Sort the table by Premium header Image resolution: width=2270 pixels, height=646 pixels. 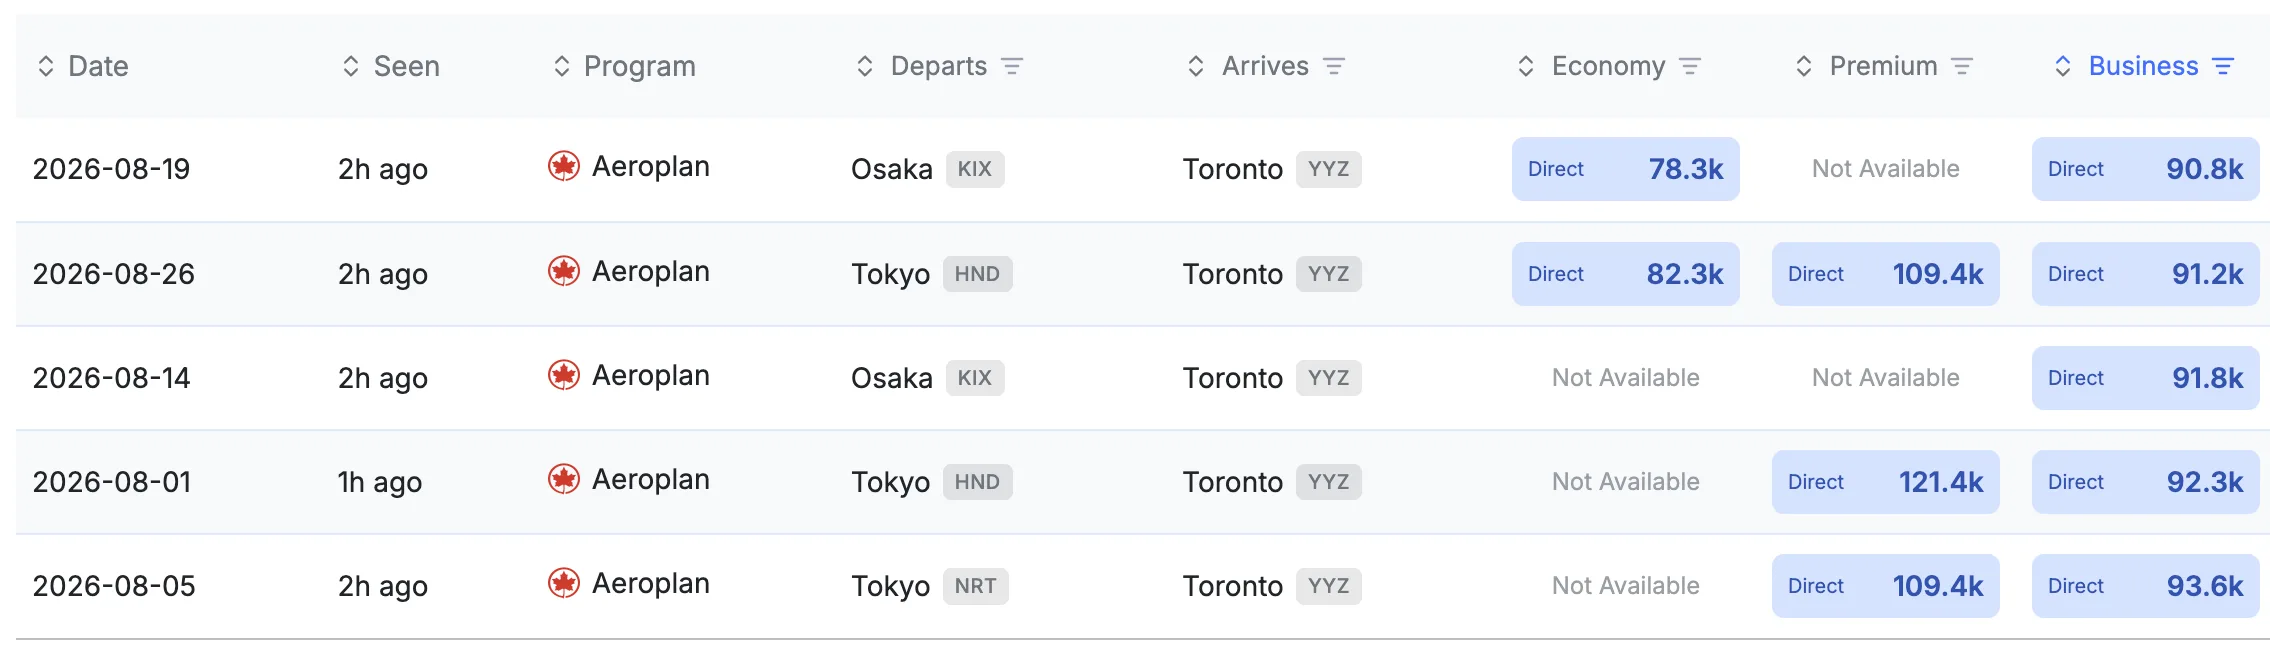pyautogui.click(x=1866, y=66)
